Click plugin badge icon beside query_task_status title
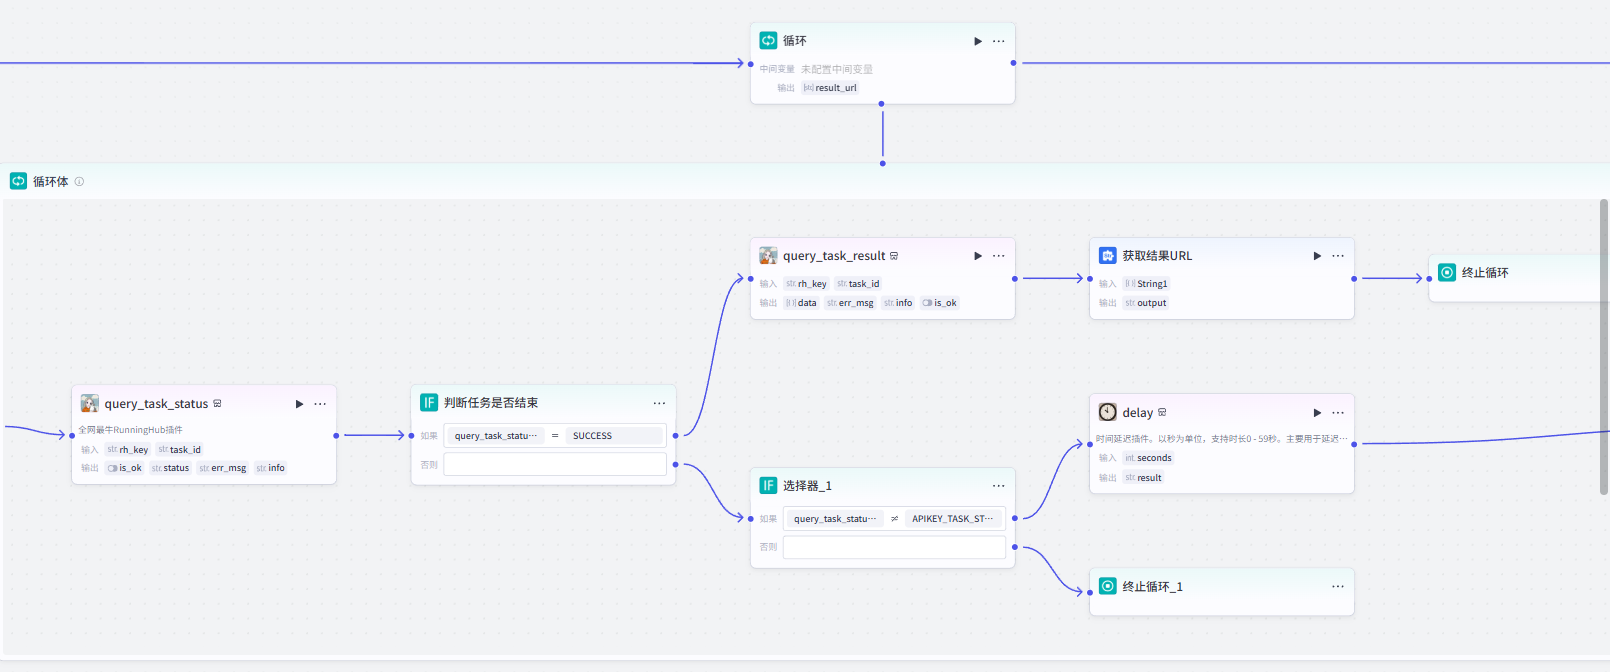The width and height of the screenshot is (1610, 672). pos(217,404)
